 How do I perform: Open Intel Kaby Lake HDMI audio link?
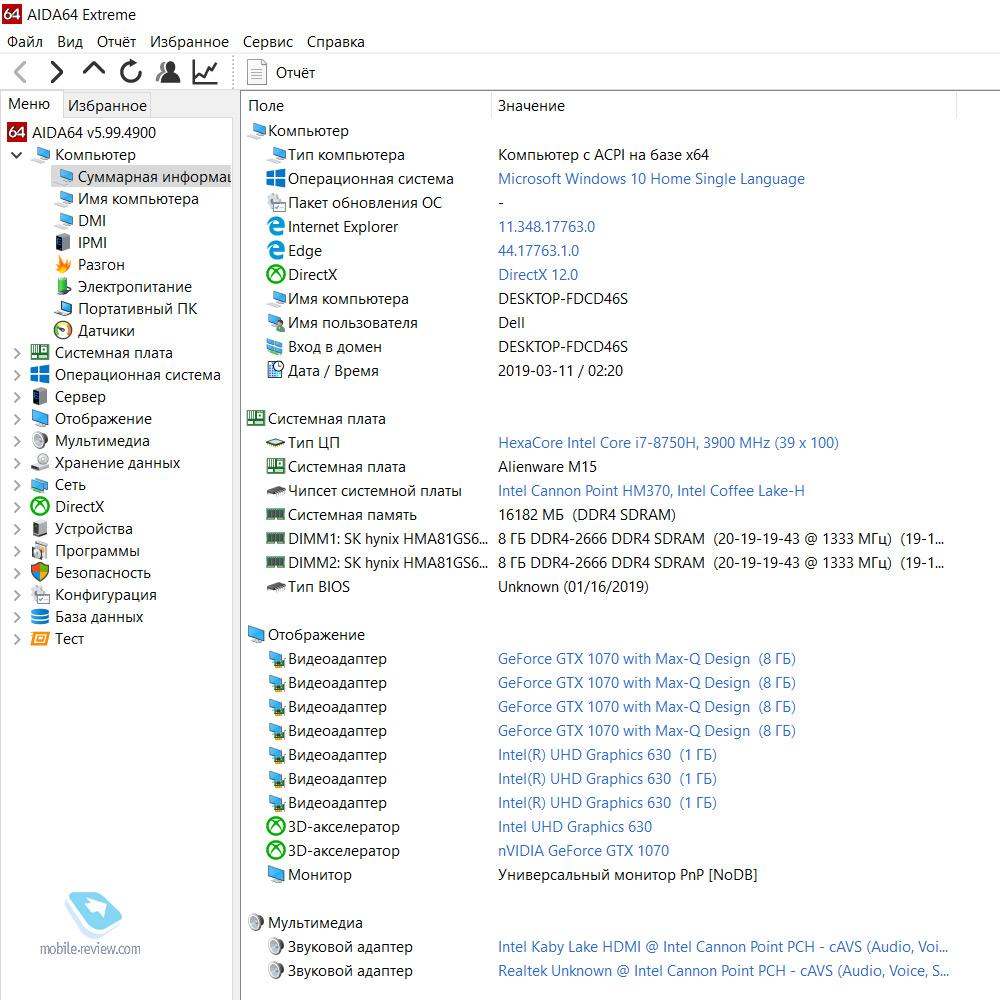click(723, 946)
